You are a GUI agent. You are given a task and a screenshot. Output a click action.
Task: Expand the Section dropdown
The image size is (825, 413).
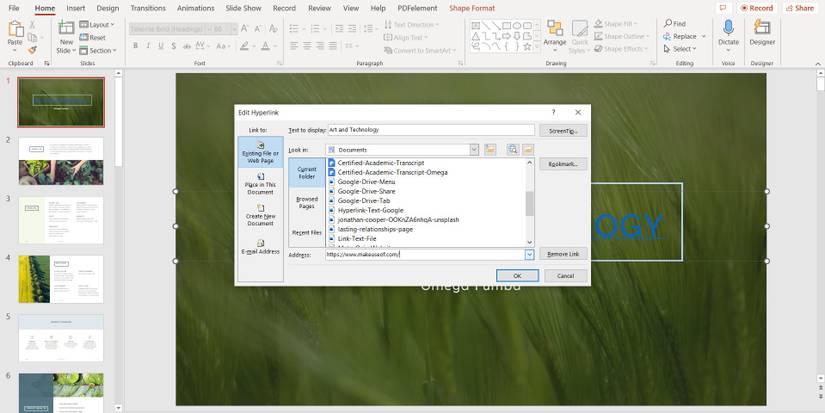pos(98,51)
